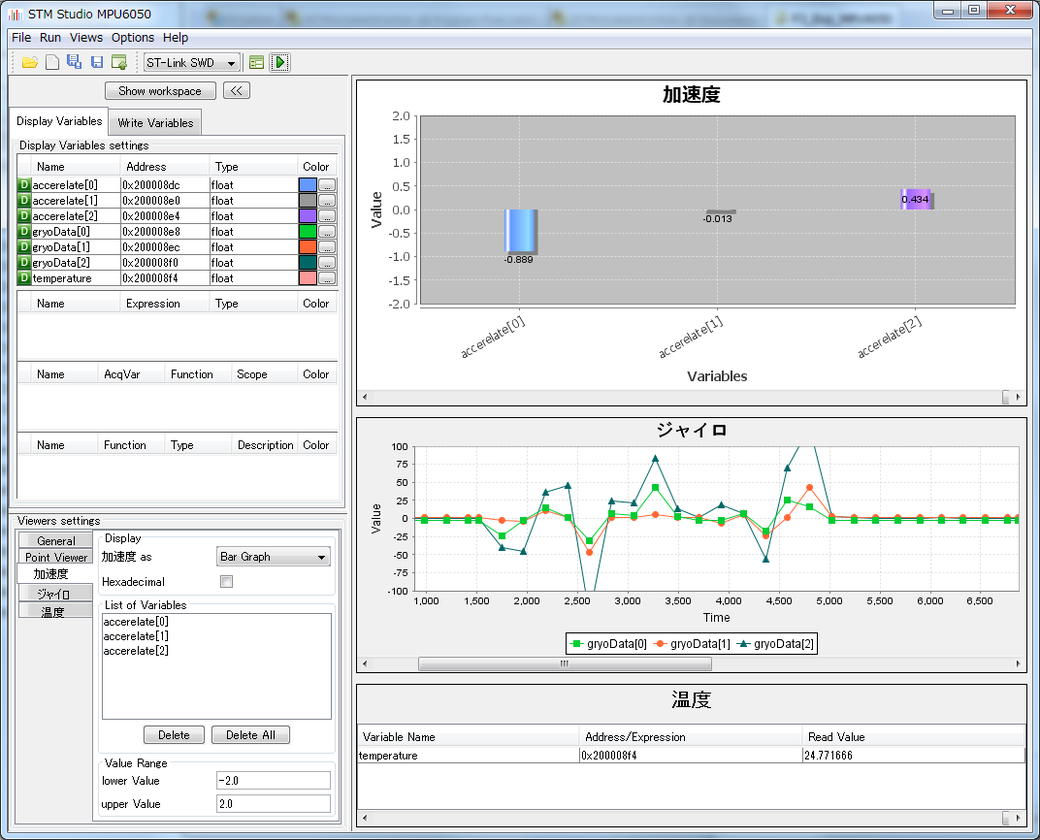Viewport: 1040px width, 840px height.
Task: Select accerelate[1] in the List of Variables
Action: 136,636
